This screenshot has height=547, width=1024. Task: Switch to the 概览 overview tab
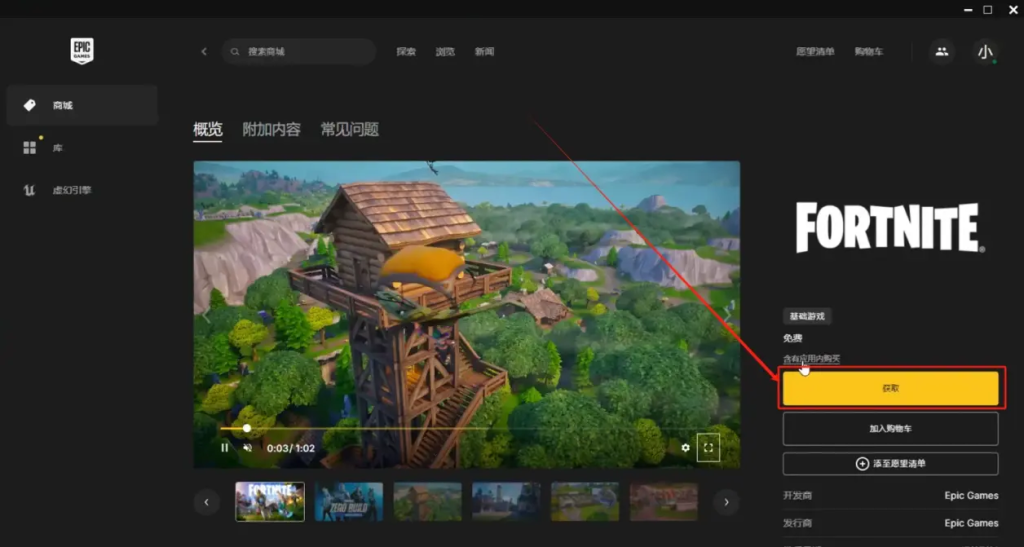tap(208, 129)
